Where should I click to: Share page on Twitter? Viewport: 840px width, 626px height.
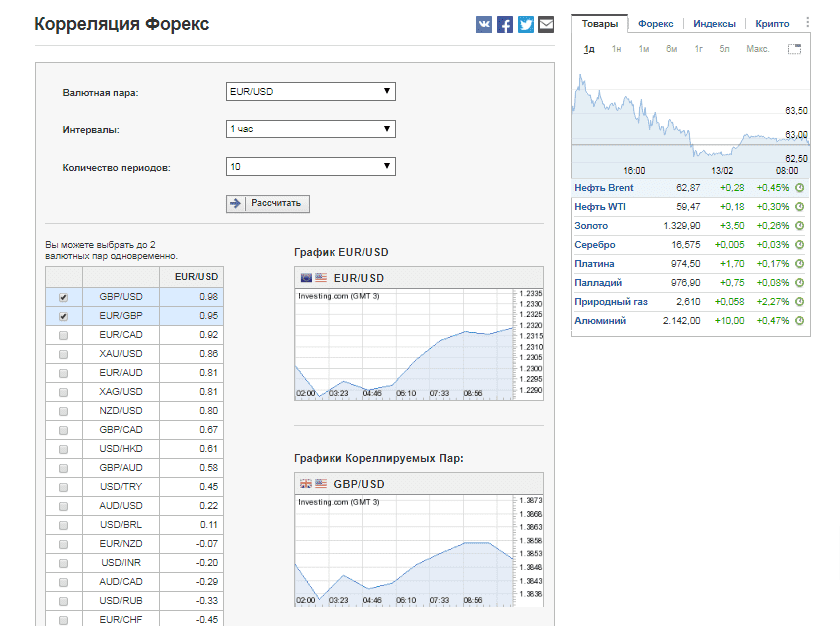tap(526, 25)
